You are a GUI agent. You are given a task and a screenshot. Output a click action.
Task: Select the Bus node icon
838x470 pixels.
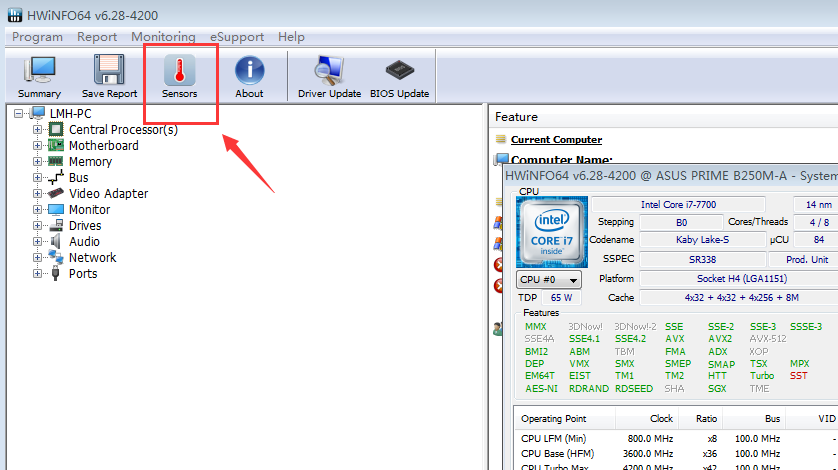point(56,178)
